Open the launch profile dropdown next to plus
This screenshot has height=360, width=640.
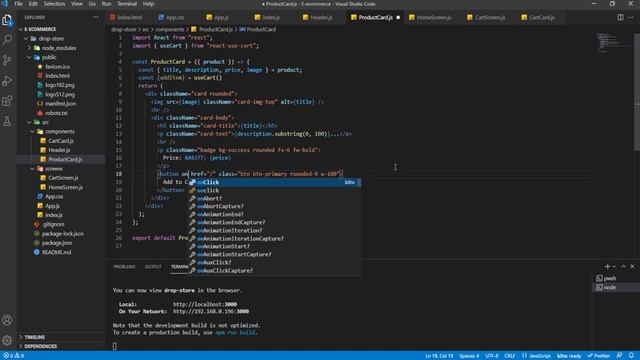(x=614, y=267)
